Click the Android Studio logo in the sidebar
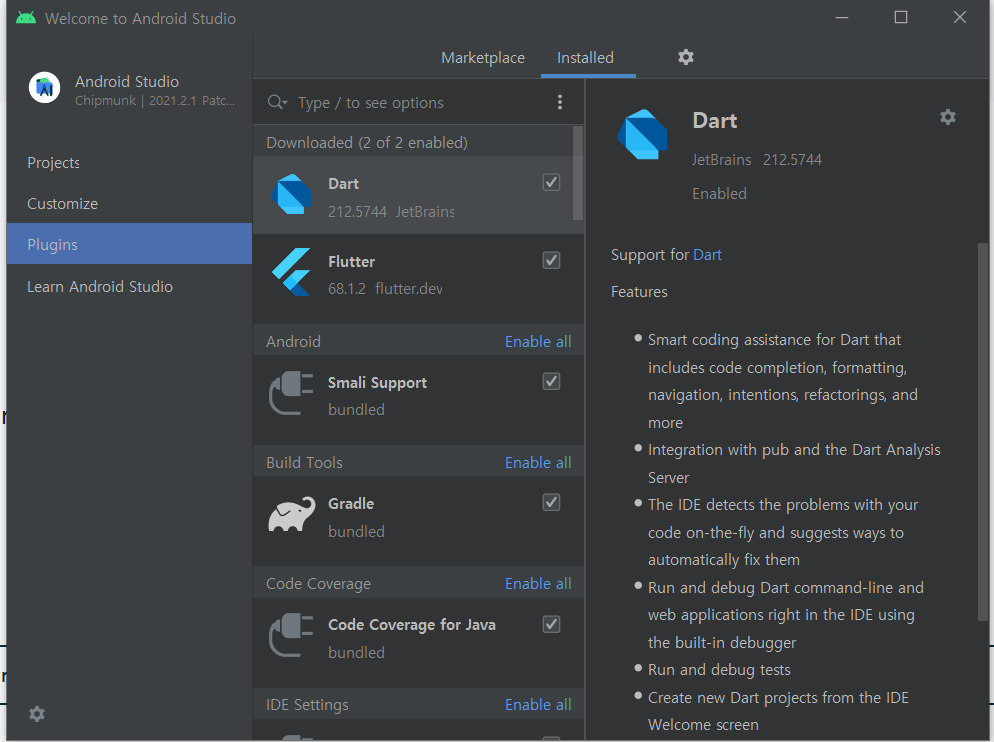Screen dimensions: 994x742 click(44, 88)
